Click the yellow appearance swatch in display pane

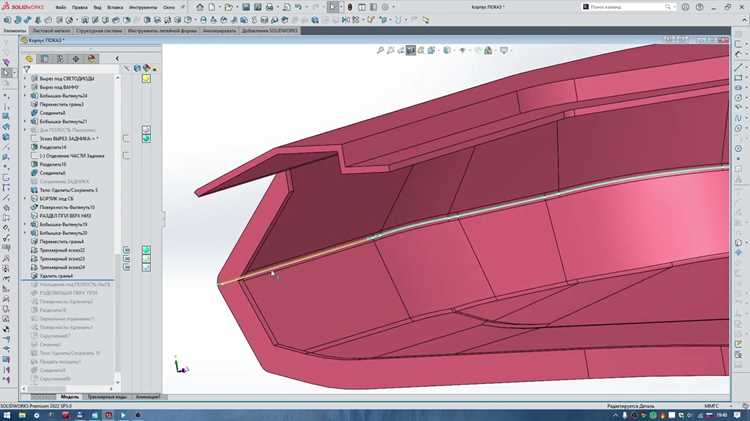point(146,78)
